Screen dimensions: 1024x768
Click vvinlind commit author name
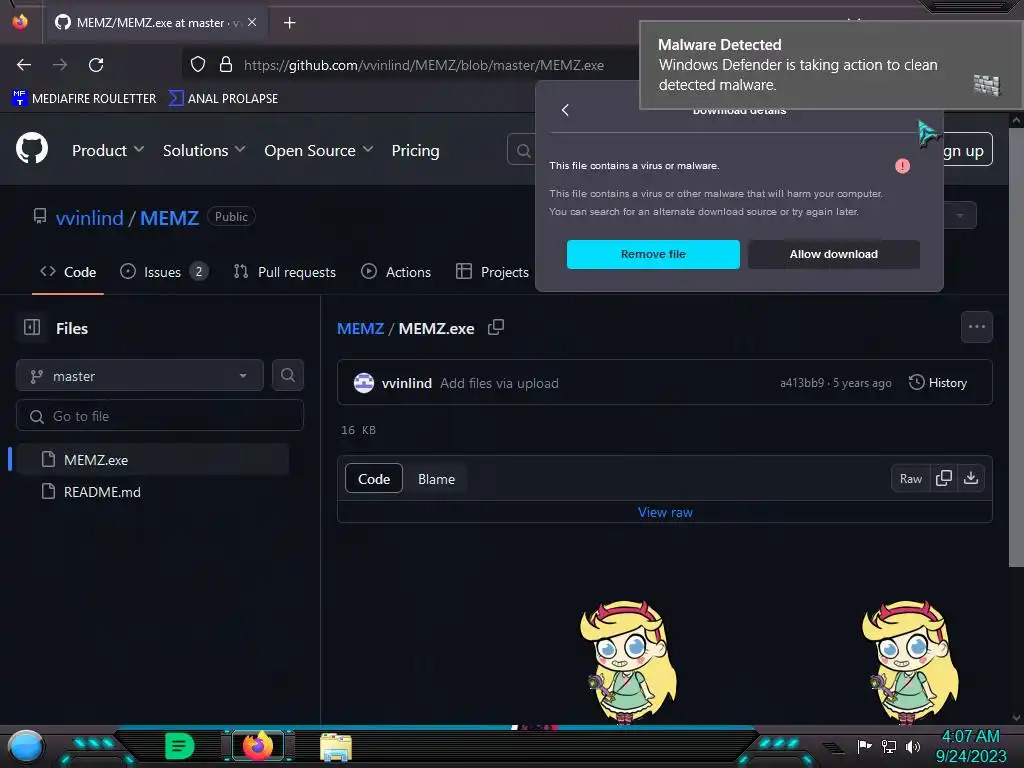(x=407, y=383)
